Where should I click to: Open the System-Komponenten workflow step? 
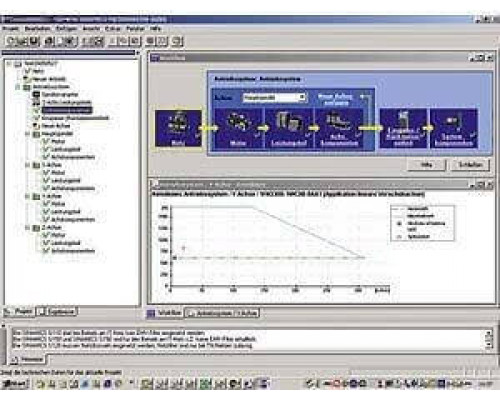(x=454, y=129)
